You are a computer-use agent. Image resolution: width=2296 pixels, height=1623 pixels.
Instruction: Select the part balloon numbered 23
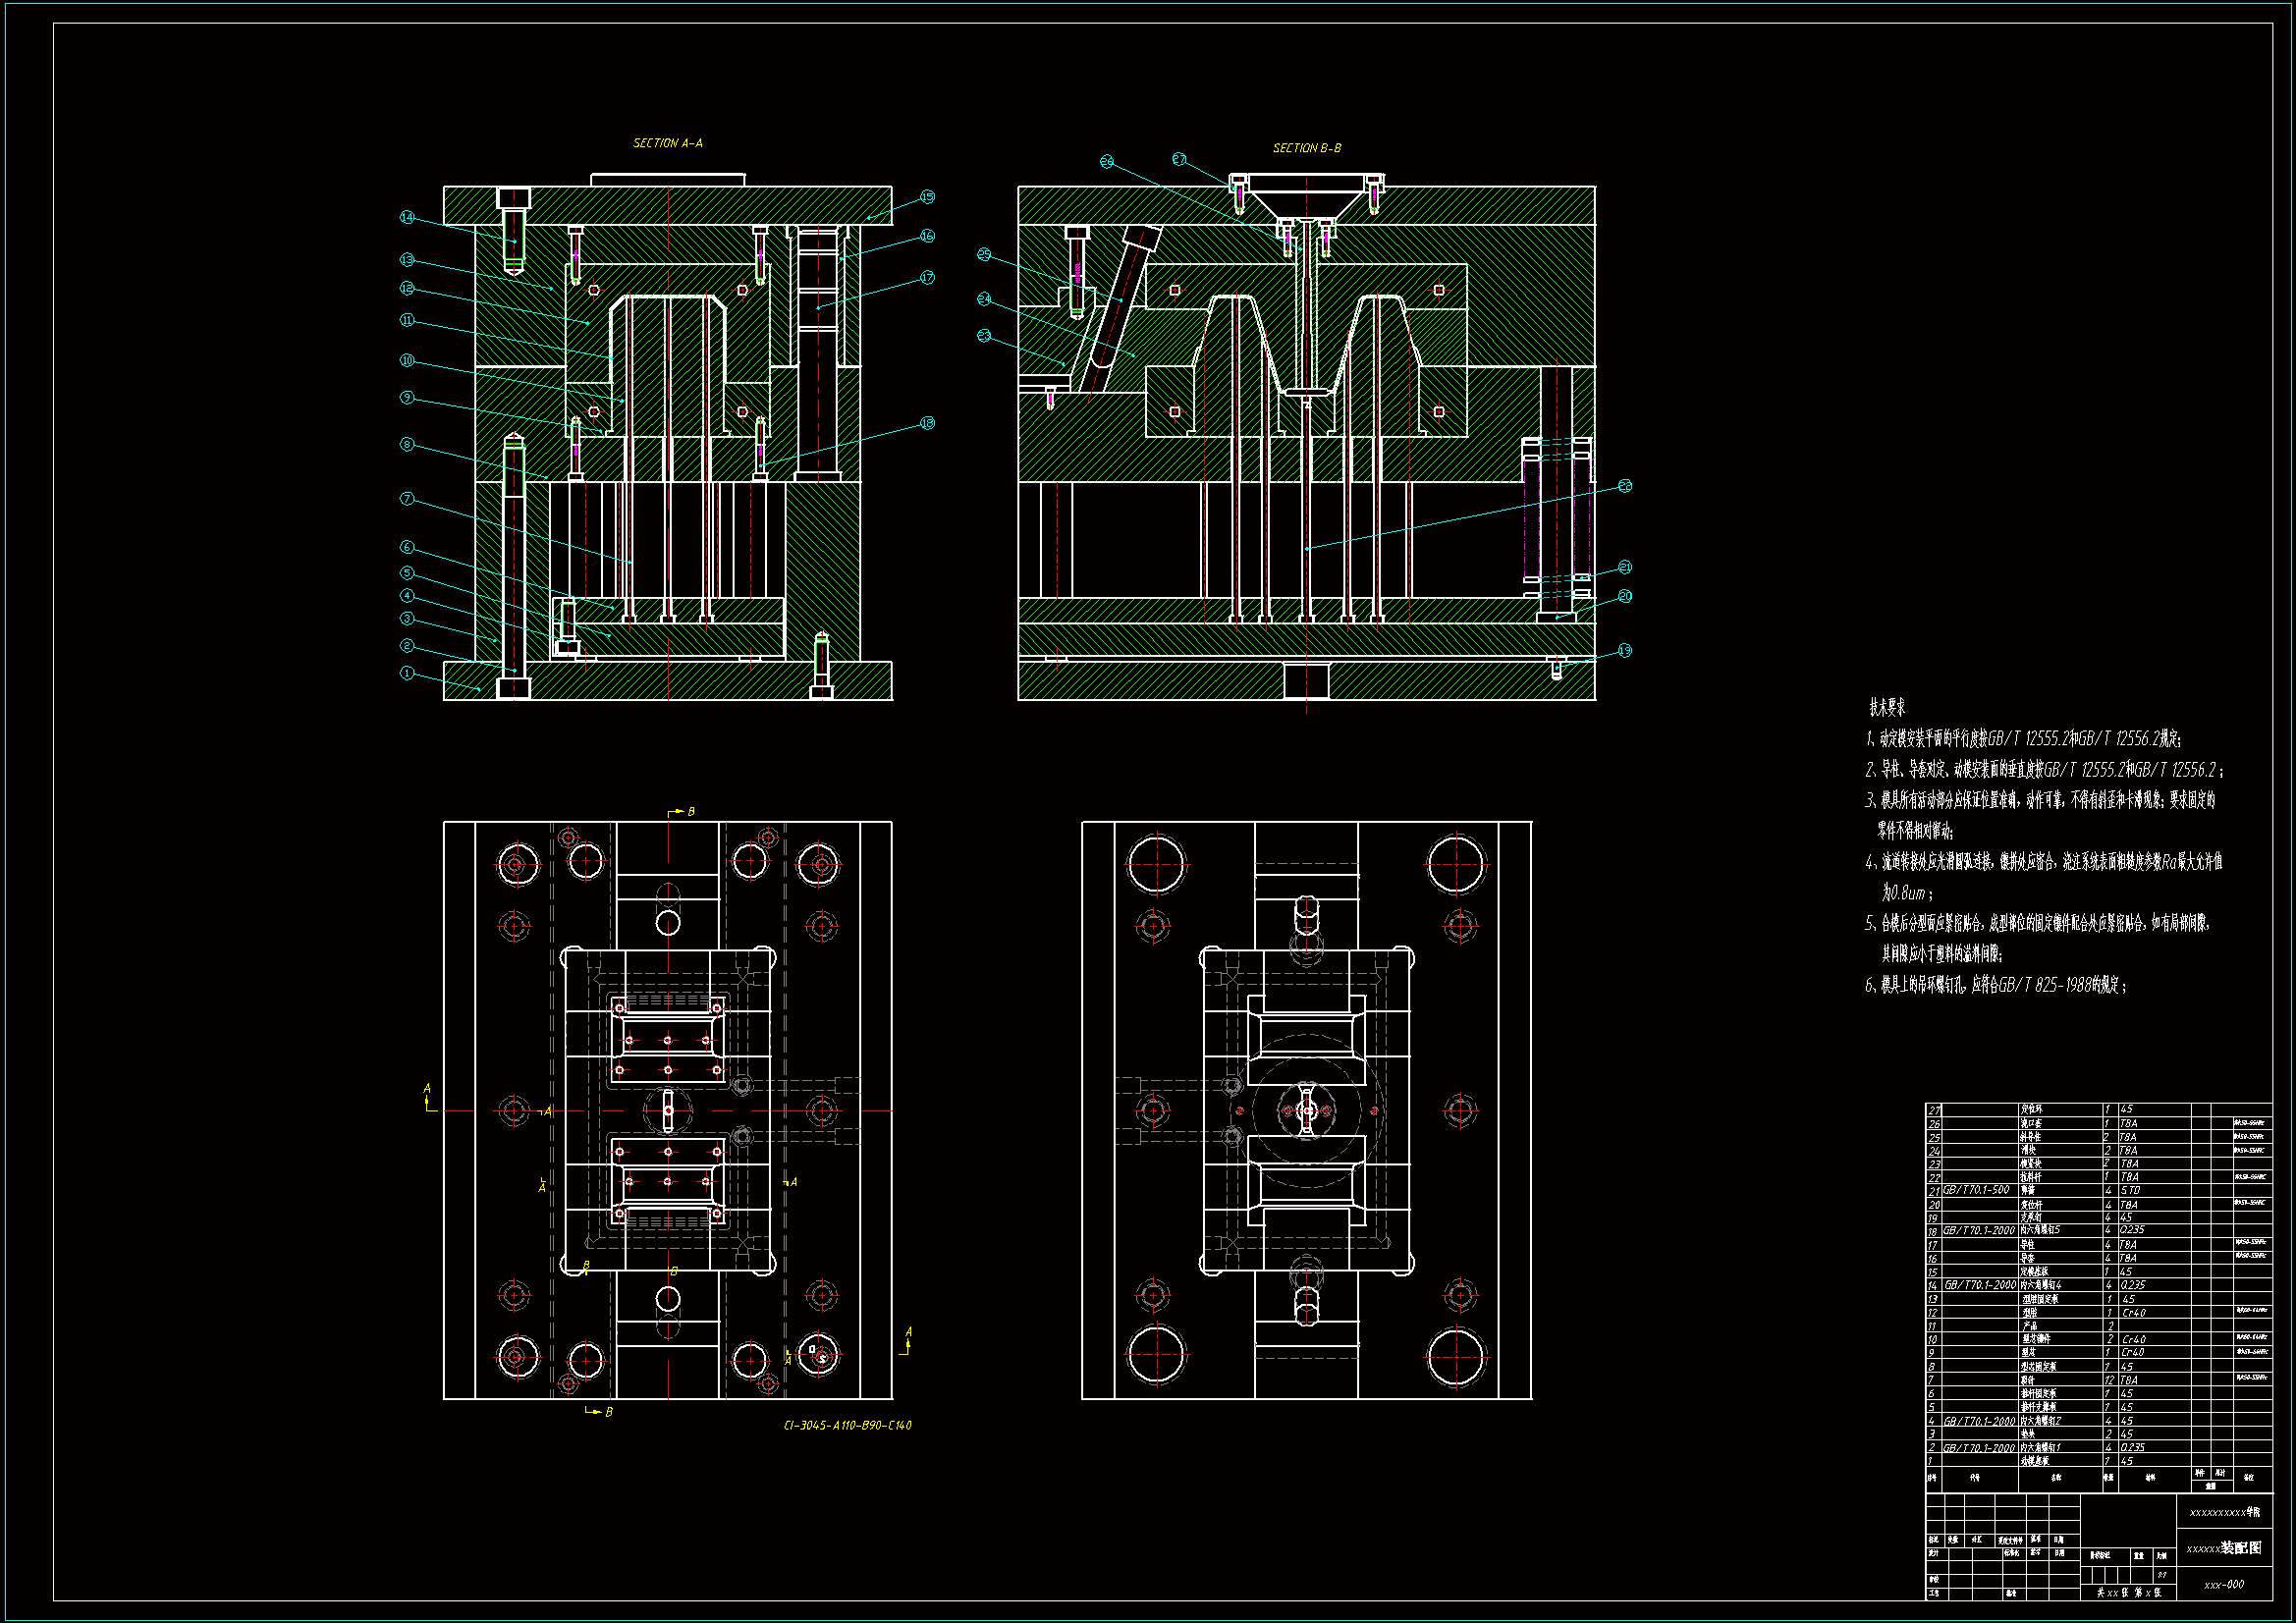point(984,336)
